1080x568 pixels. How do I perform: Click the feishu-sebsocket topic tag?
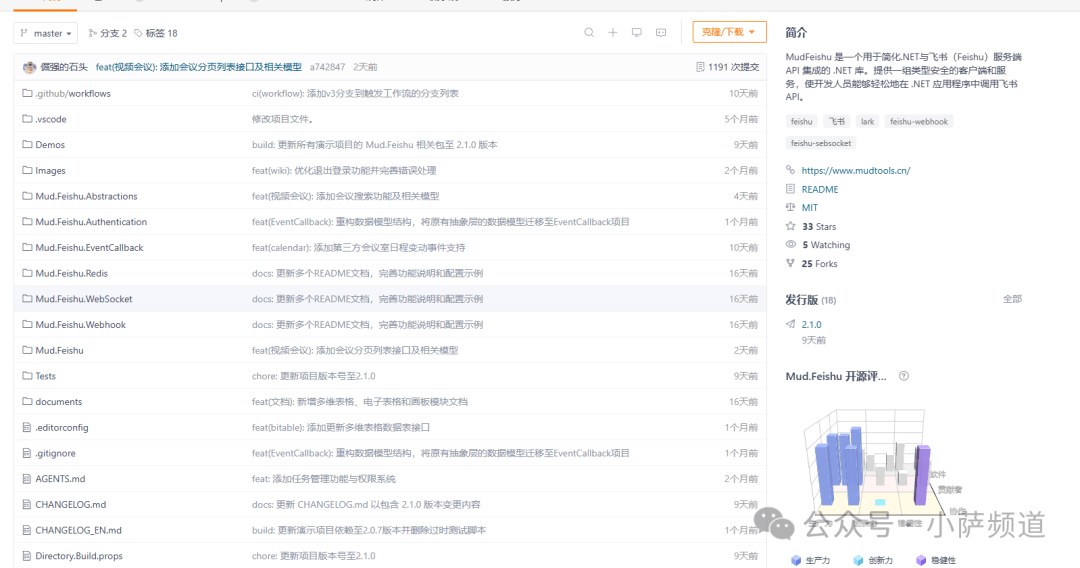[x=820, y=143]
